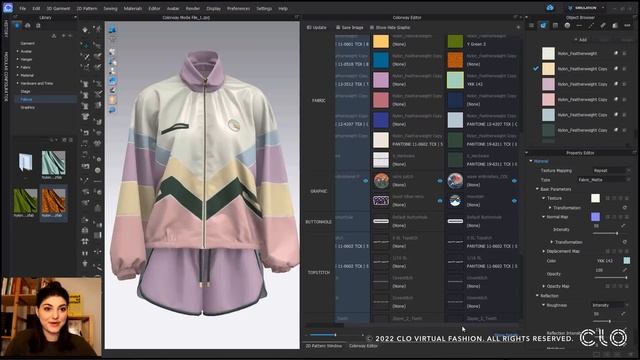Click the white Texture swatch in Property Editor
Viewport: 640px width, 360px height.
tap(596, 198)
